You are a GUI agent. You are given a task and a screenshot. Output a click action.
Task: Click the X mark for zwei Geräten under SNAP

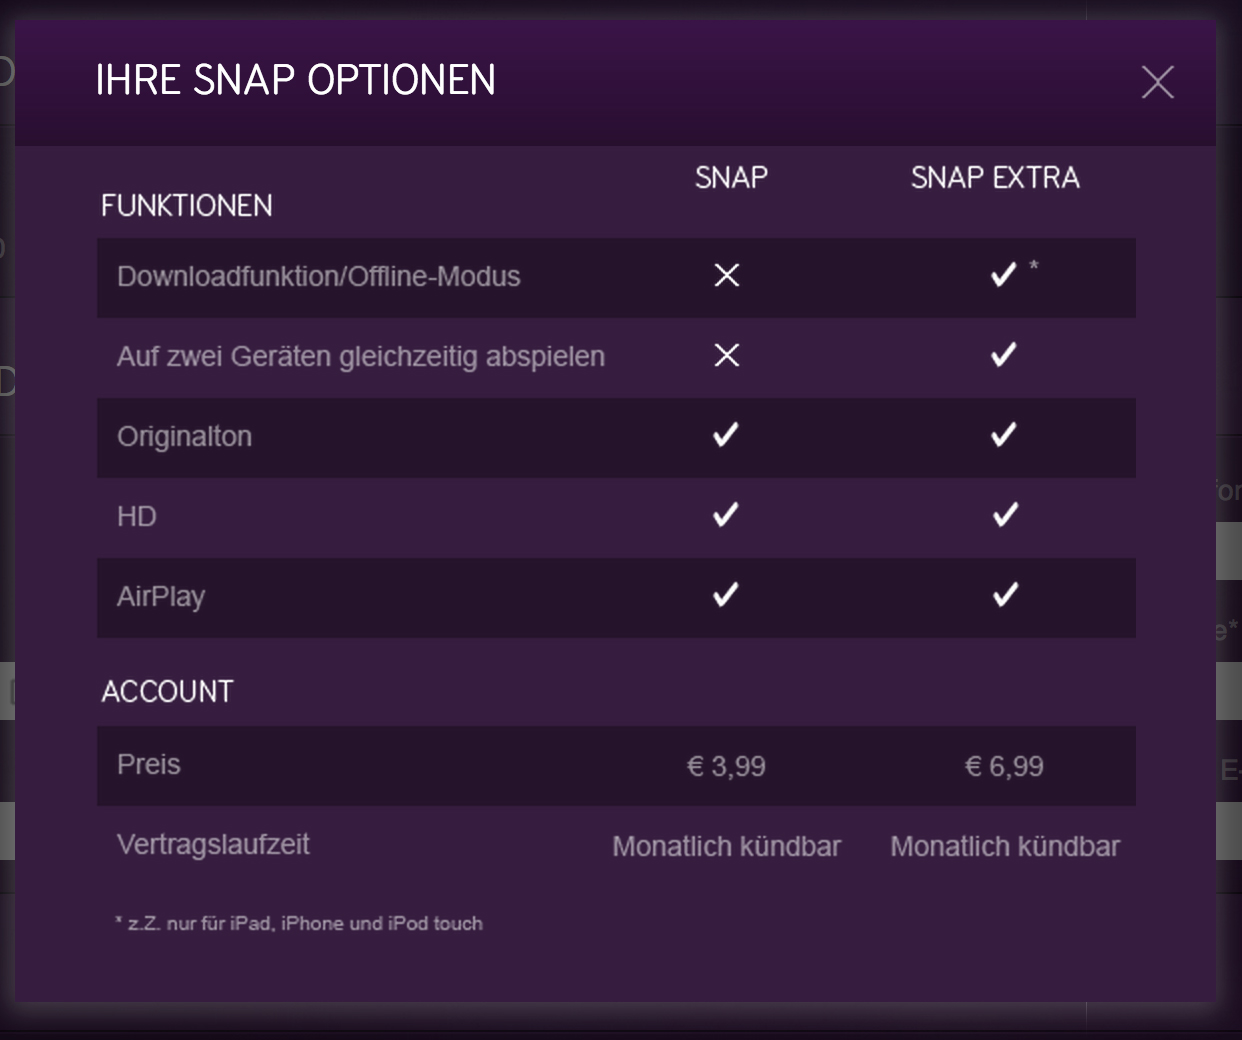pos(727,355)
